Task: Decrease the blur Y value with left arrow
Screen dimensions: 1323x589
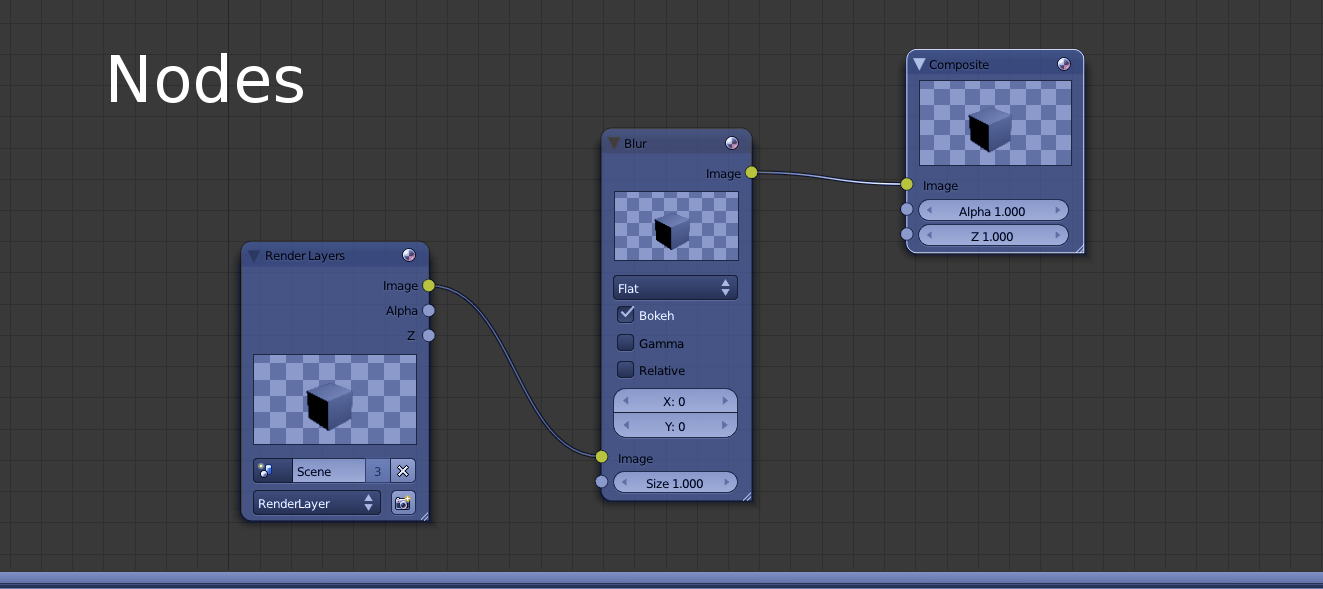Action: pos(625,426)
